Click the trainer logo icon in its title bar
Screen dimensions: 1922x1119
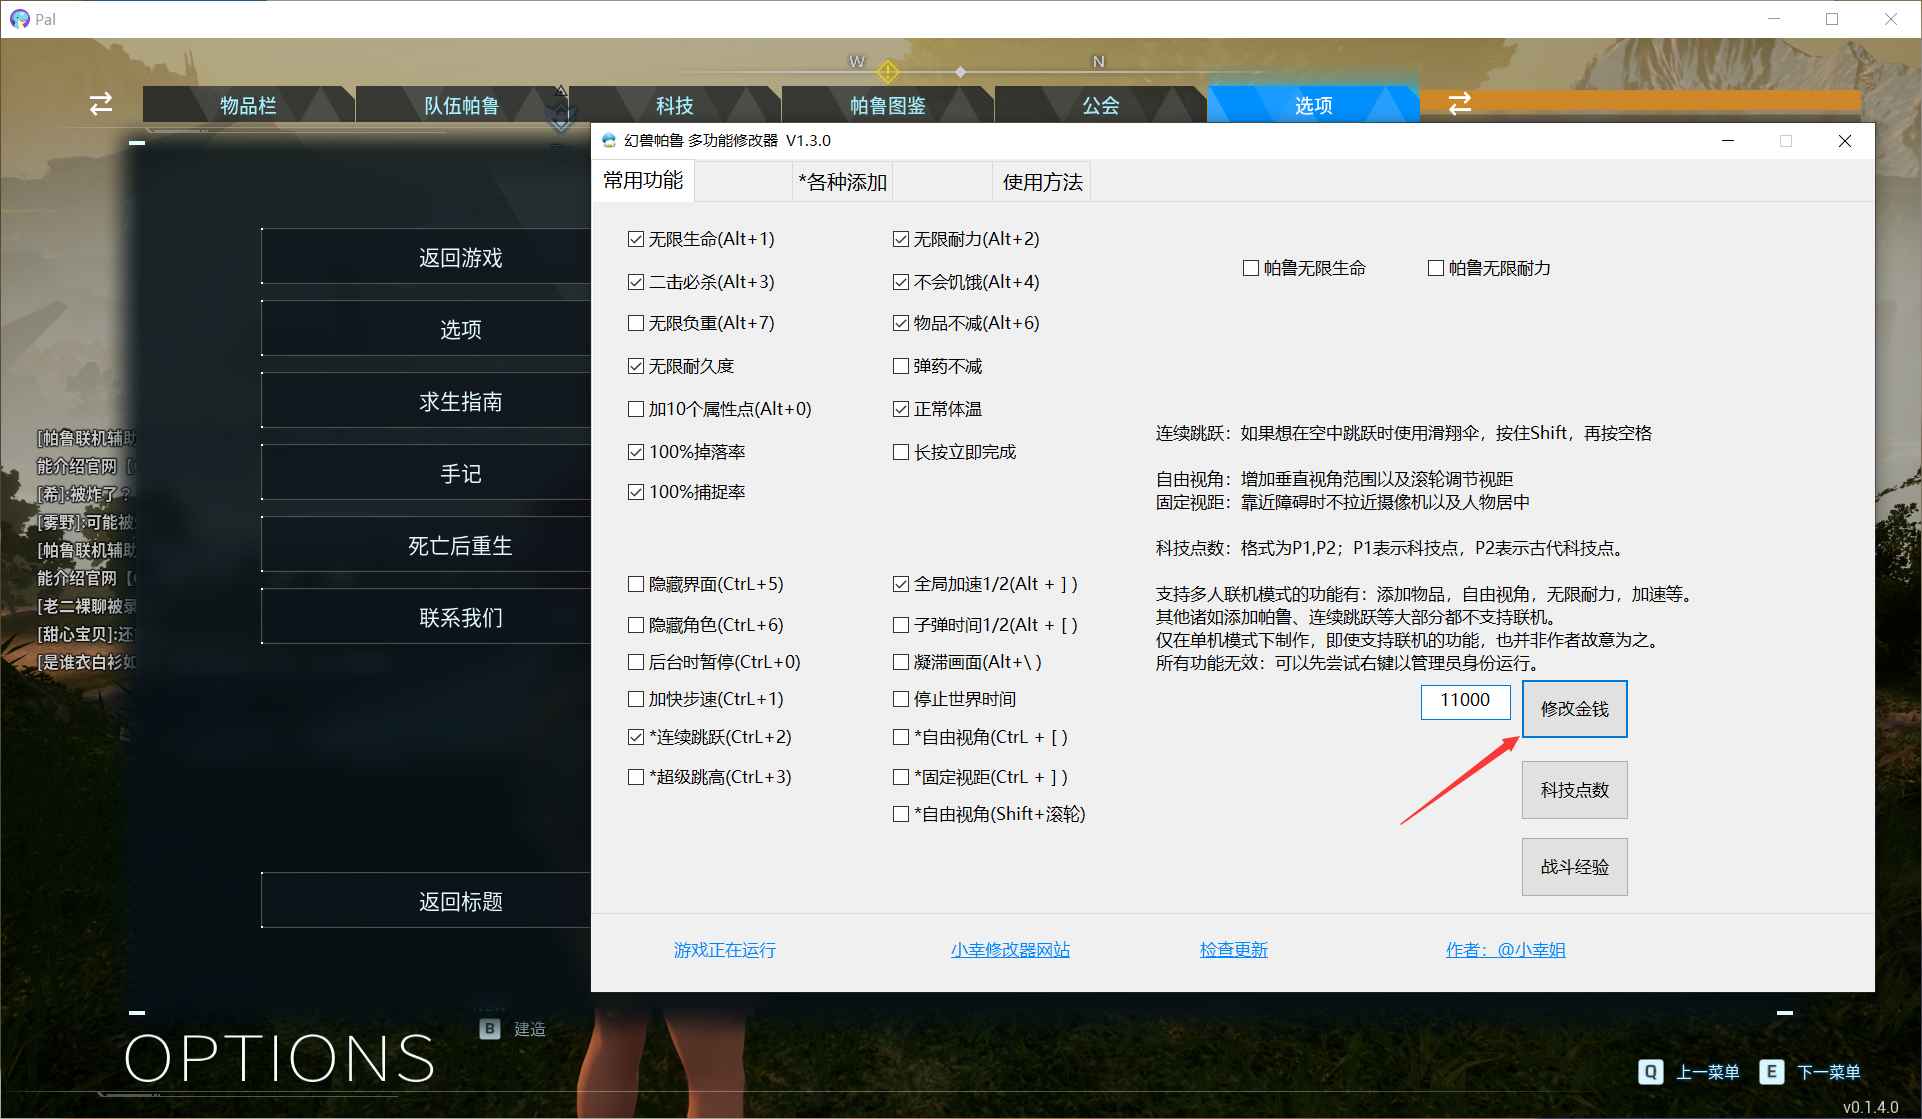point(607,141)
